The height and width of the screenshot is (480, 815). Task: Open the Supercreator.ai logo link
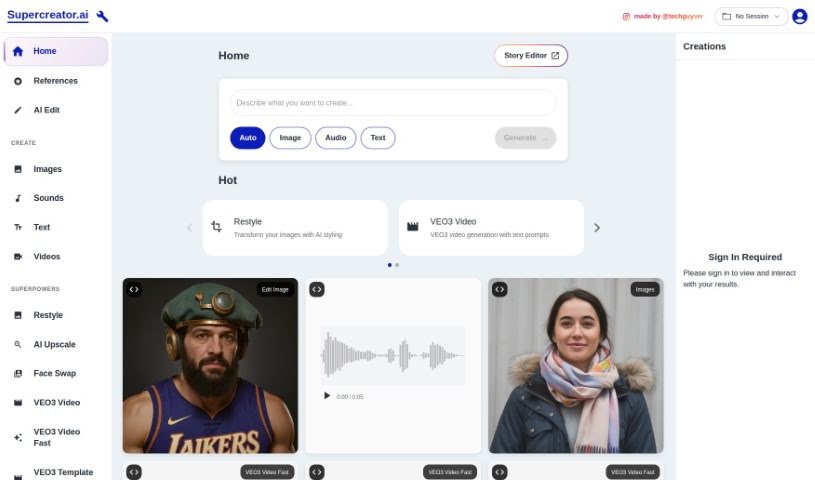[x=48, y=15]
